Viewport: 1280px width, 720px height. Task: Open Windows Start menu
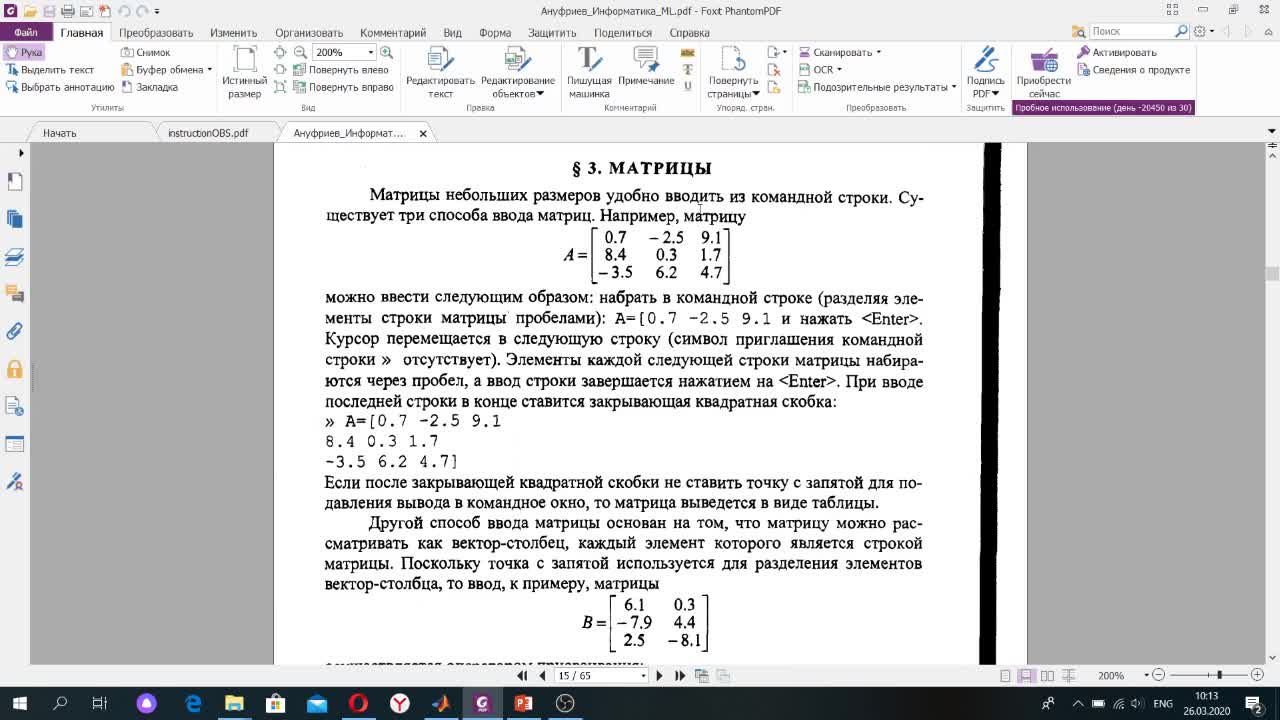tap(19, 703)
